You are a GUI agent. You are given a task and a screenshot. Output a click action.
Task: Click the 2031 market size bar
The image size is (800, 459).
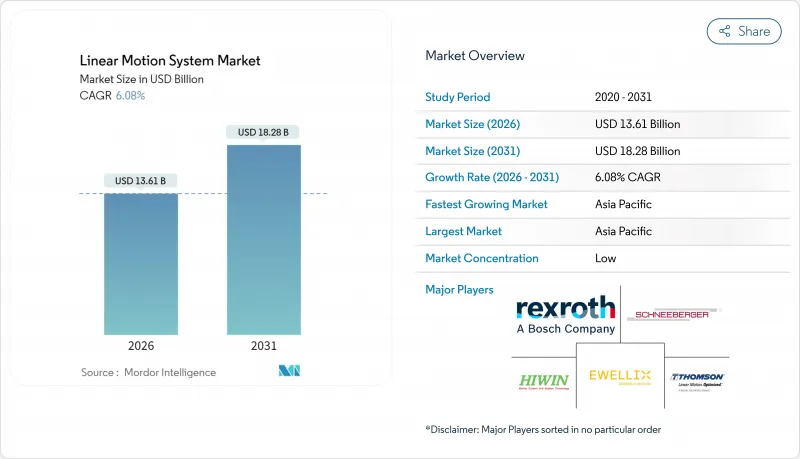264,240
